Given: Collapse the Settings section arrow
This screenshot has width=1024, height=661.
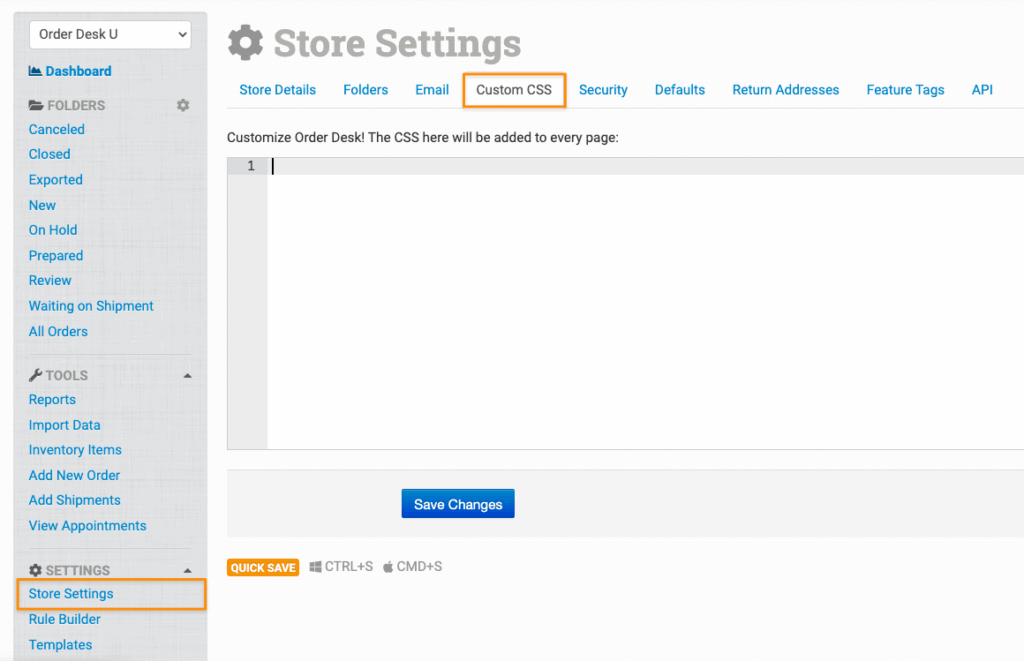Looking at the screenshot, I should click(x=187, y=570).
